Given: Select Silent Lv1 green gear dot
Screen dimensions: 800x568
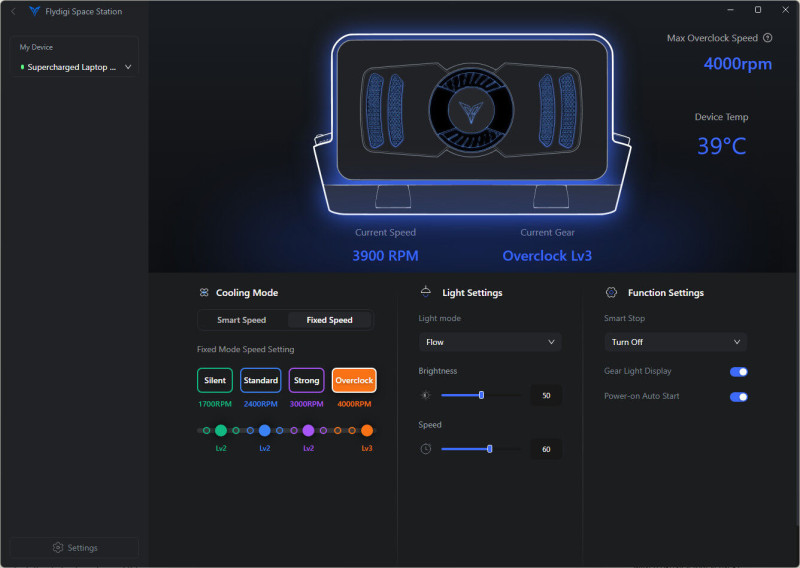Looking at the screenshot, I should click(206, 431).
